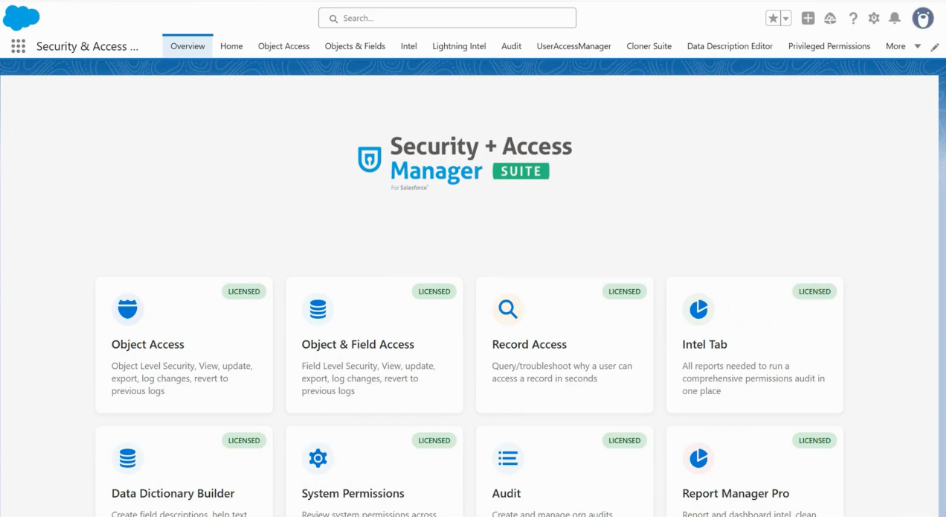
Task: Click the Object Access shield icon
Action: 127,309
